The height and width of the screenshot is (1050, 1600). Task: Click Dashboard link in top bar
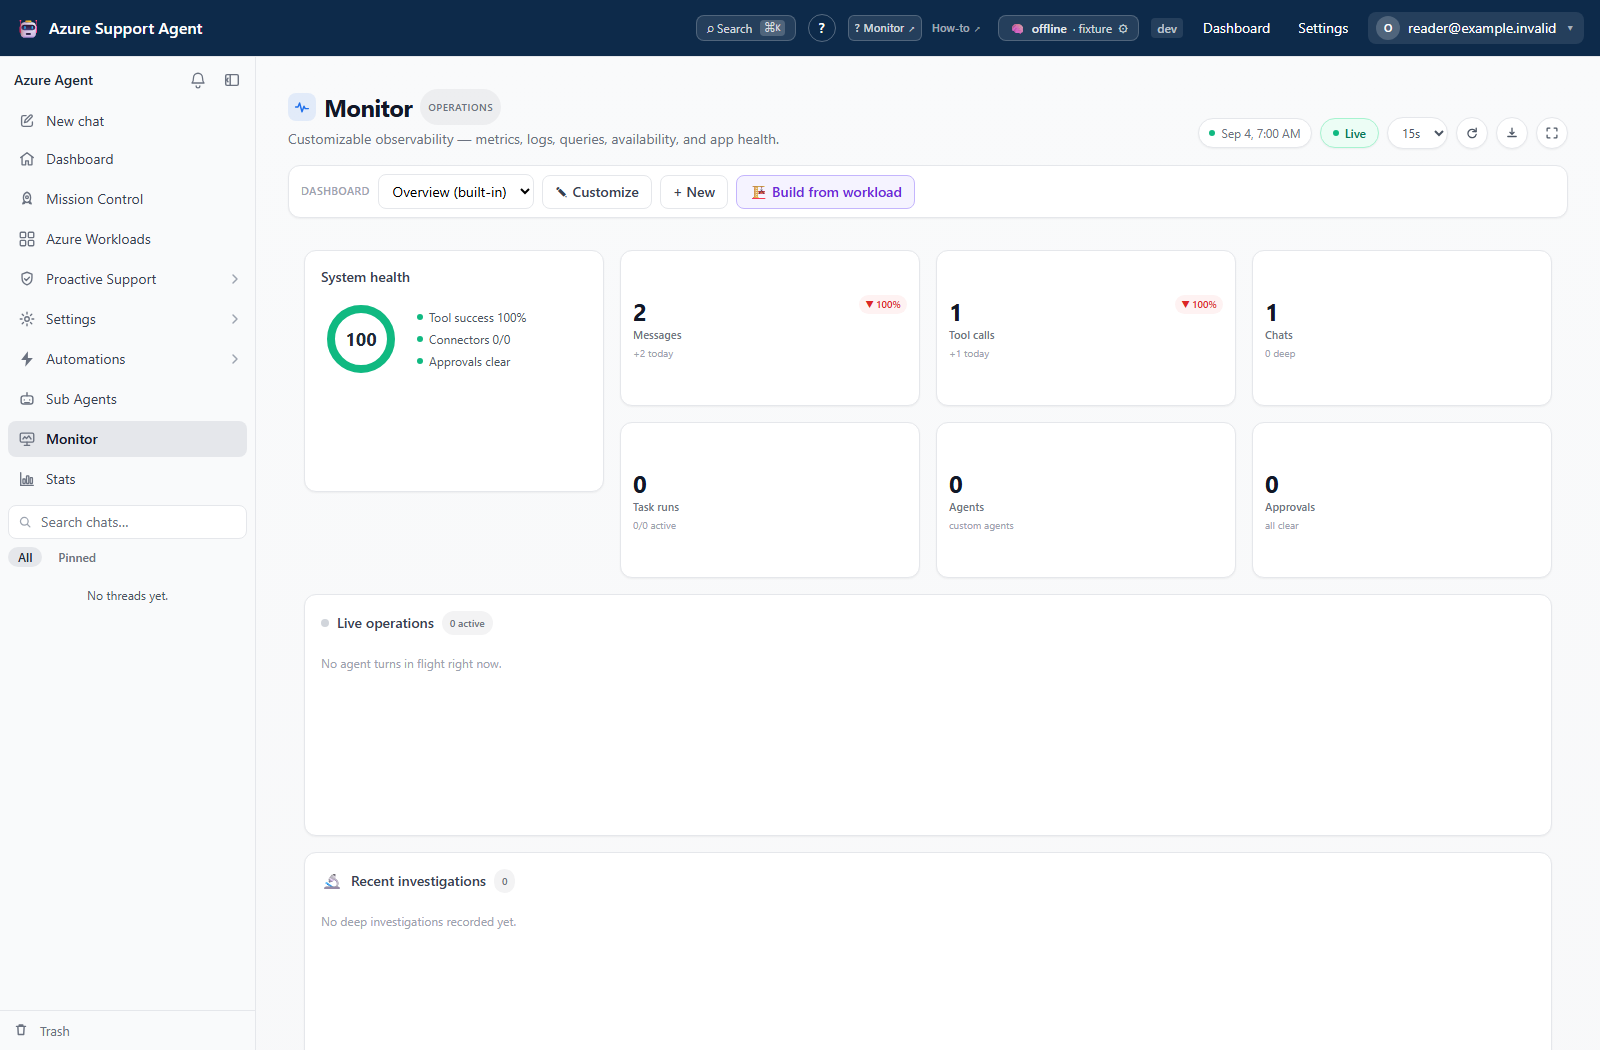(1236, 28)
